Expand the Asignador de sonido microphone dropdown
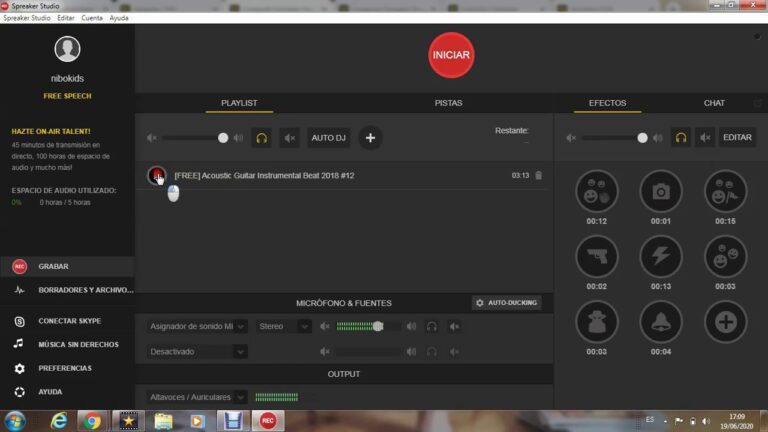The width and height of the screenshot is (768, 432). pos(197,326)
